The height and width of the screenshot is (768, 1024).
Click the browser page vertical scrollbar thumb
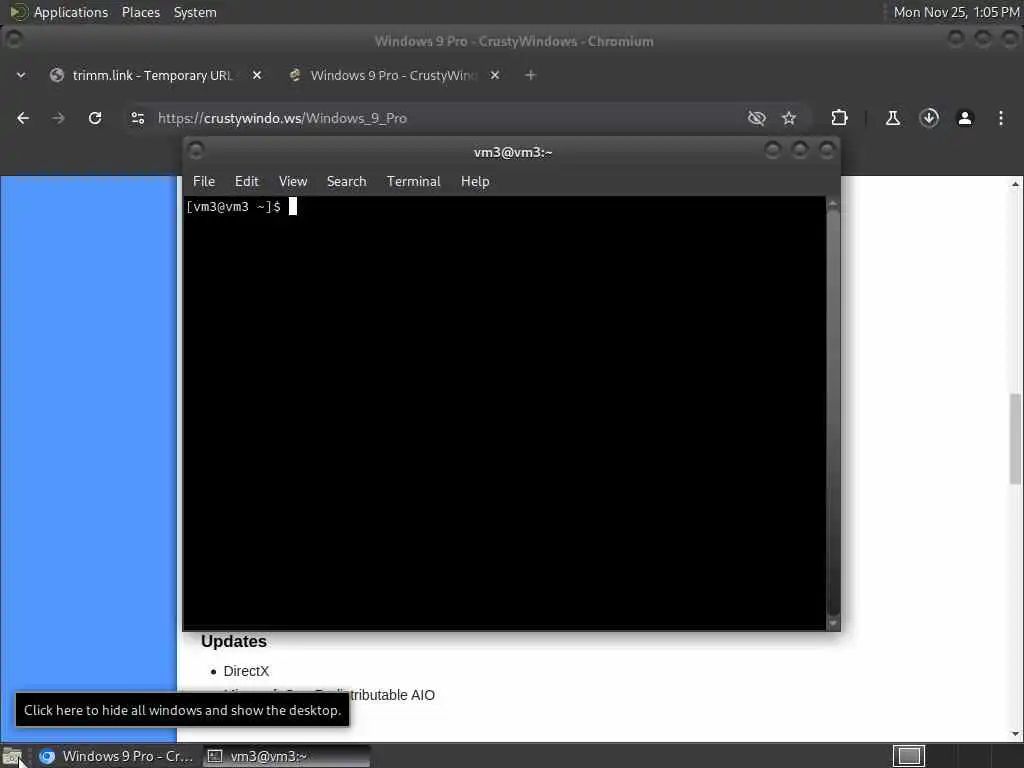tap(1015, 438)
